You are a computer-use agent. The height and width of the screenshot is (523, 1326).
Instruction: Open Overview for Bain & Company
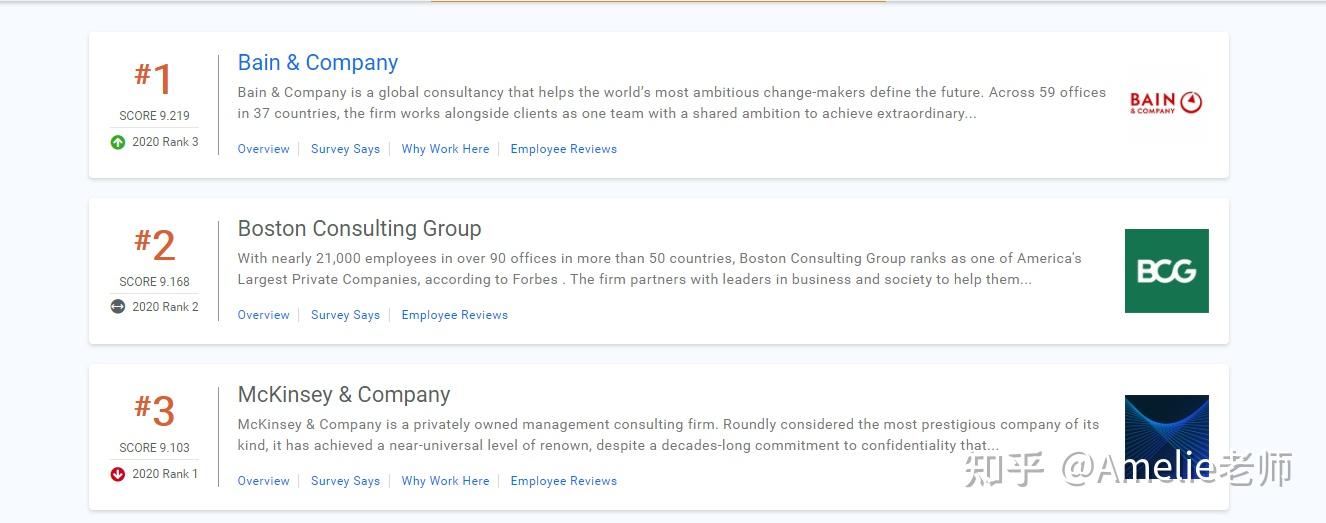264,149
